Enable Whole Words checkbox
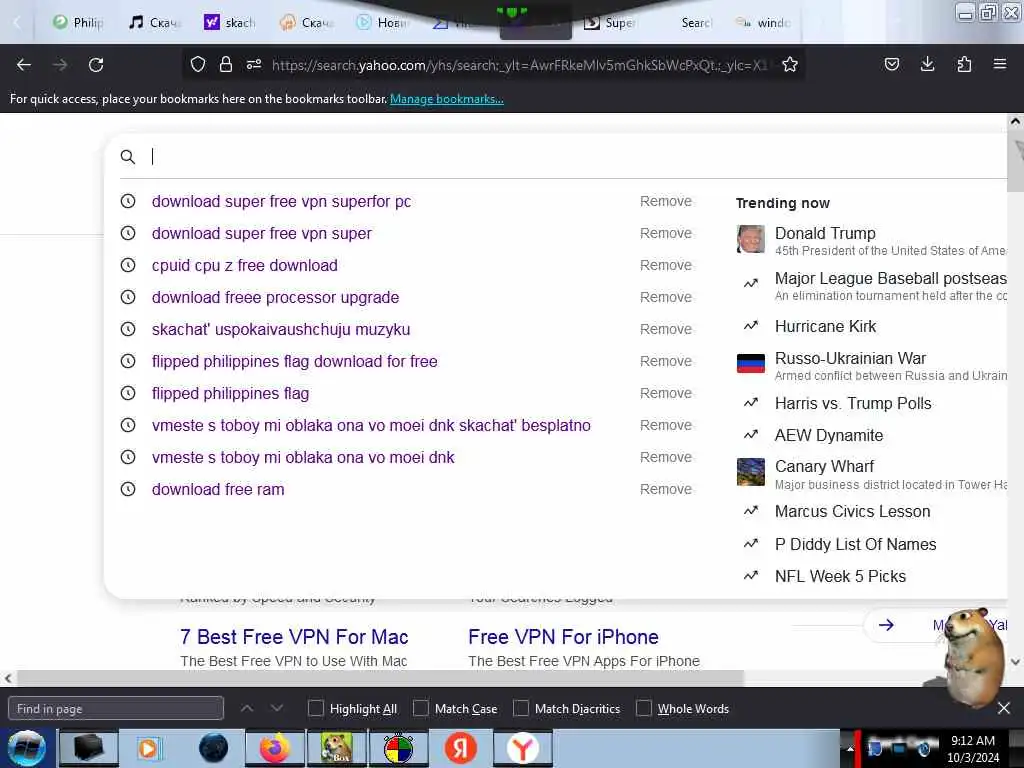 click(x=644, y=708)
